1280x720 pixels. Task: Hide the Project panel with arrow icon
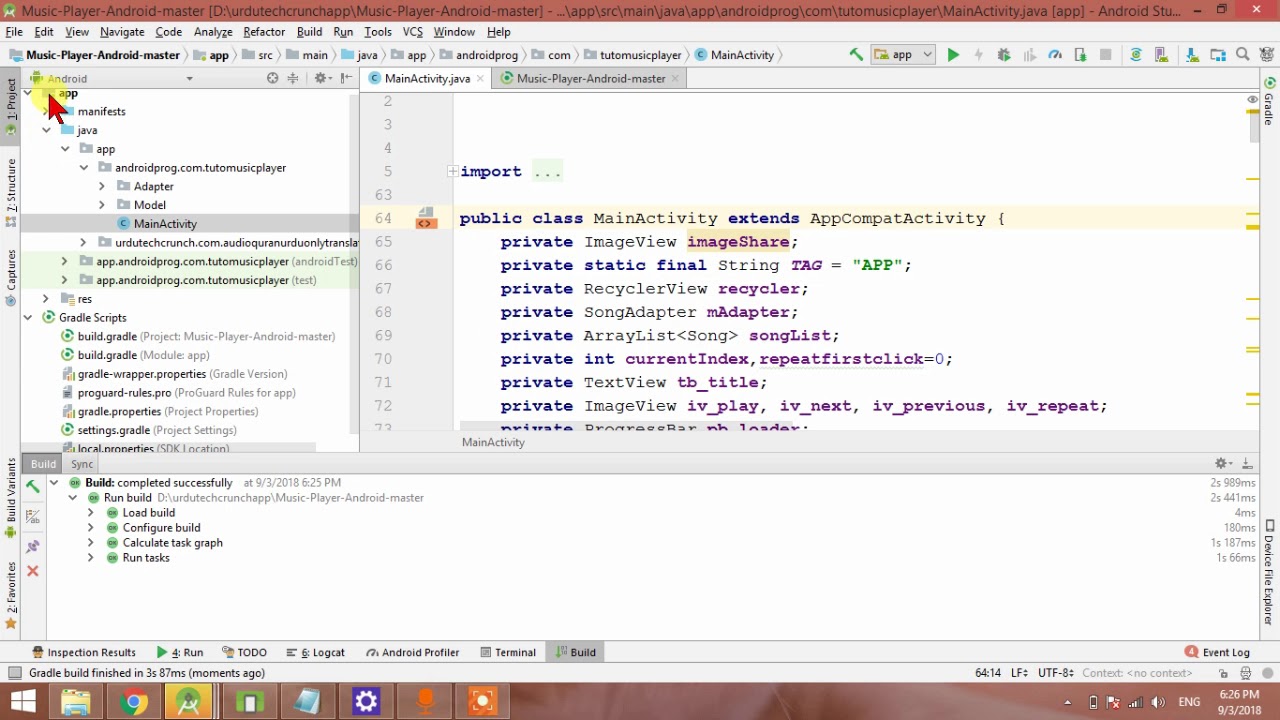click(346, 78)
